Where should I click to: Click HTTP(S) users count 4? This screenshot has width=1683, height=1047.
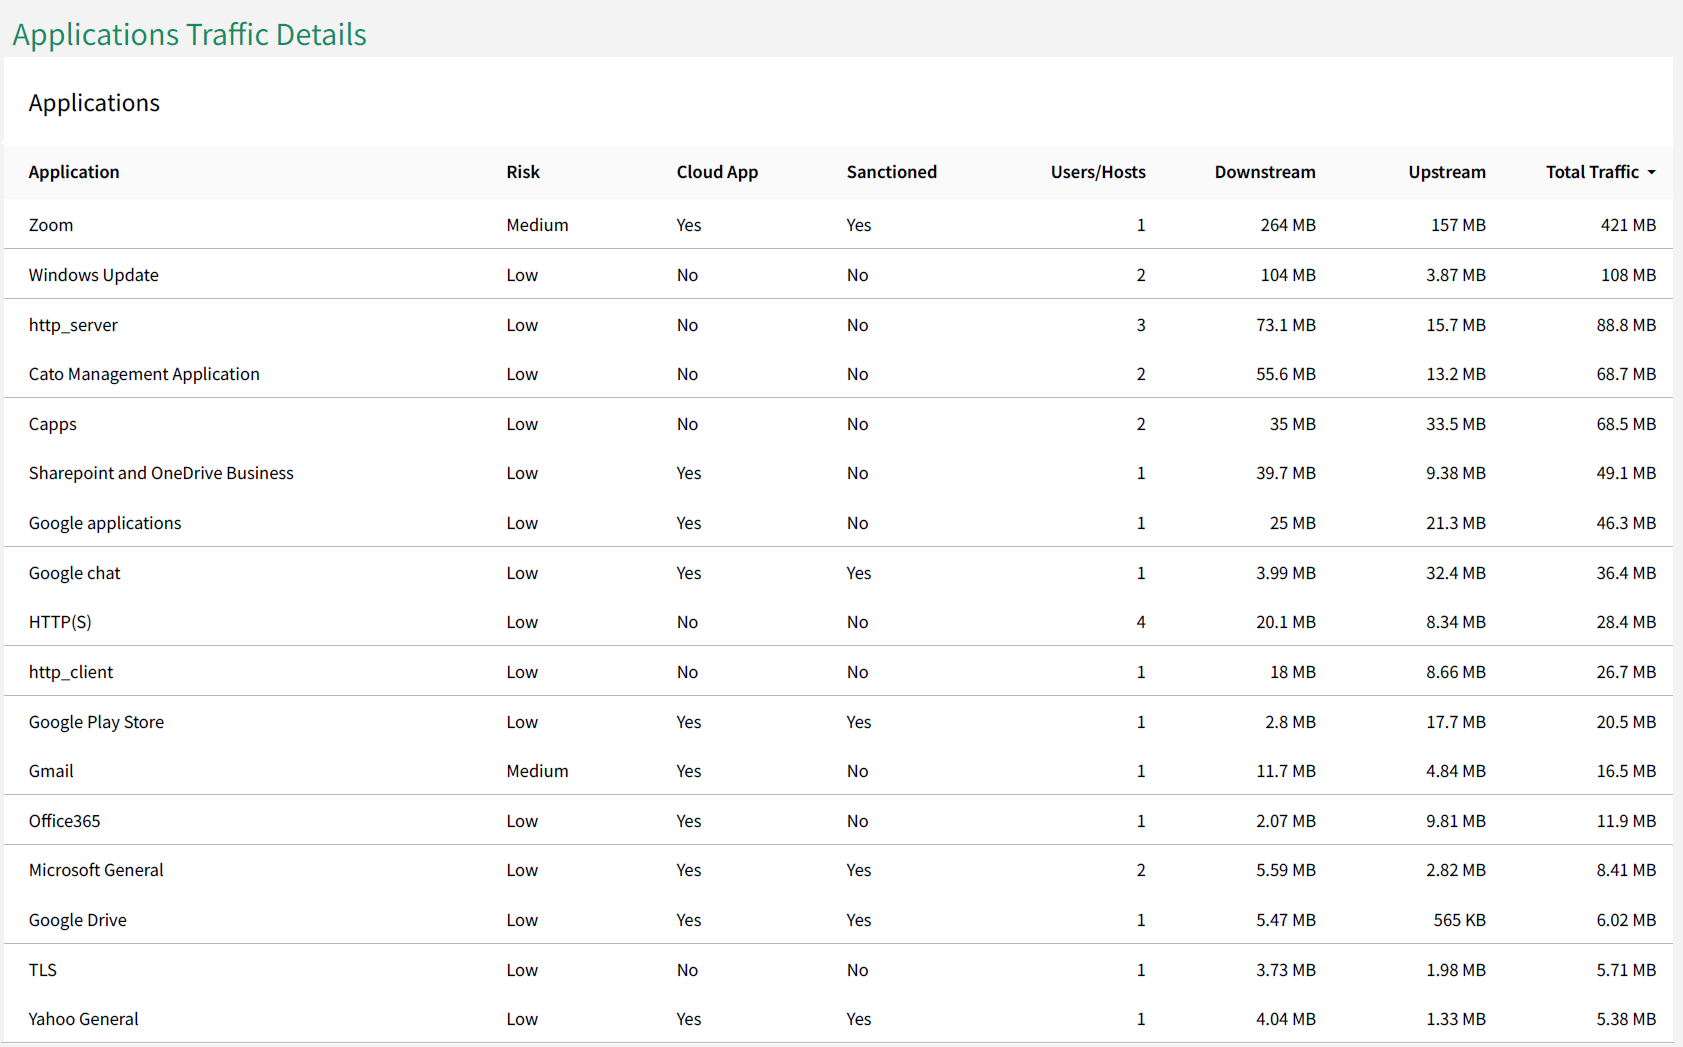1141,622
